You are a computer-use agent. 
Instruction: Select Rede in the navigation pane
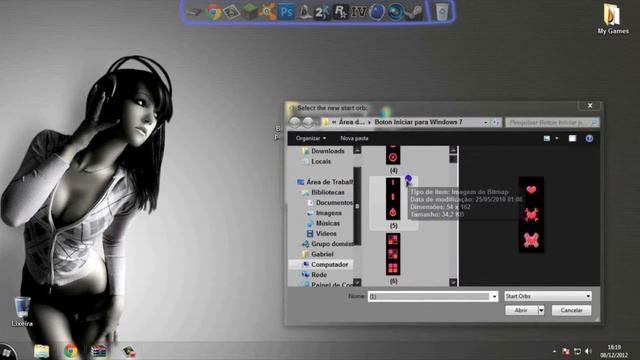pos(314,275)
